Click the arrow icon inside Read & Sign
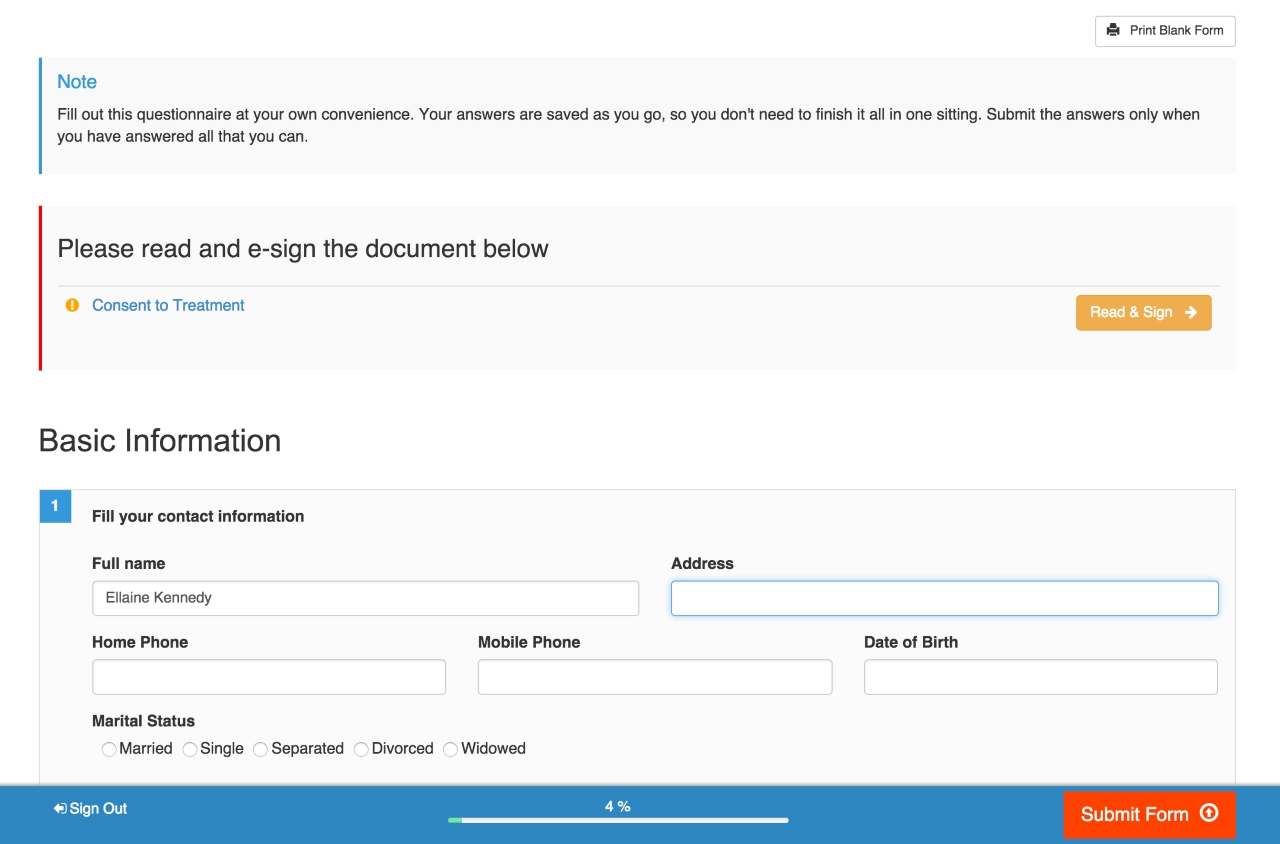Image resolution: width=1280 pixels, height=844 pixels. click(1190, 312)
